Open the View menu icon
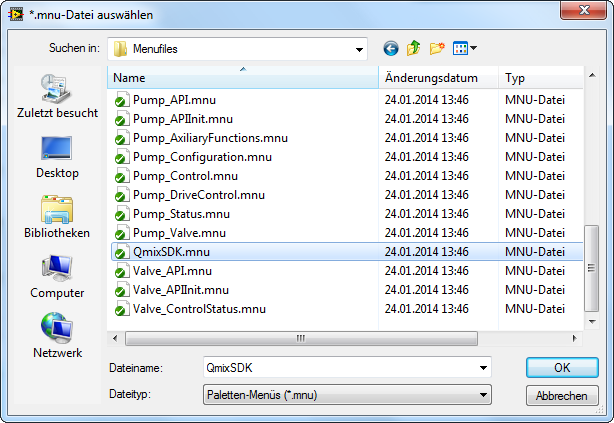Image resolution: width=614 pixels, height=423 pixels. click(464, 49)
